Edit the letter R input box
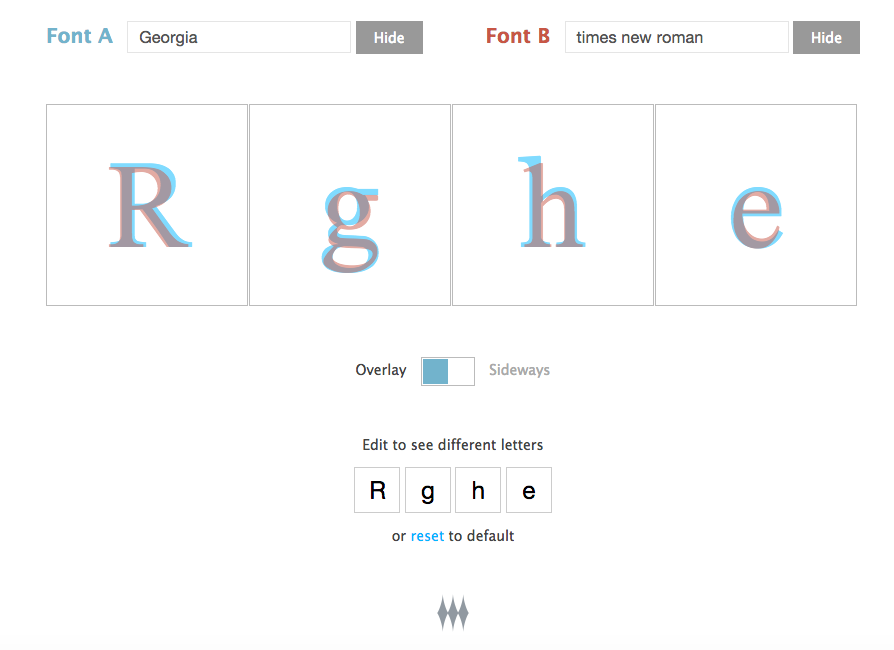This screenshot has height=650, width=894. [377, 490]
